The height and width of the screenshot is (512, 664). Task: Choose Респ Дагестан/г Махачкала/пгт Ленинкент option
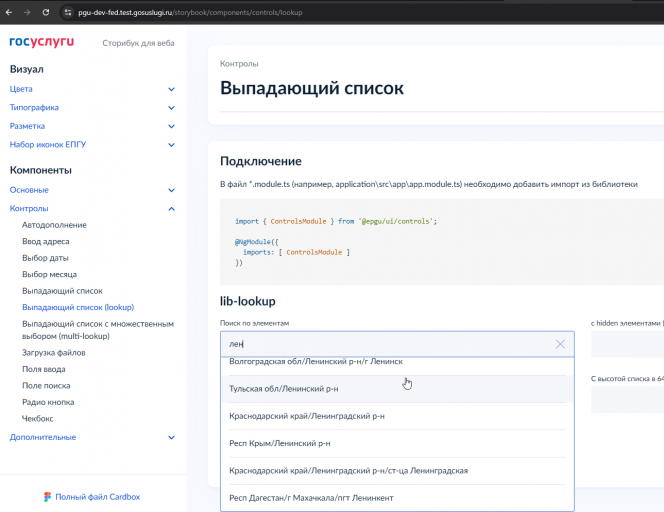coord(397,498)
